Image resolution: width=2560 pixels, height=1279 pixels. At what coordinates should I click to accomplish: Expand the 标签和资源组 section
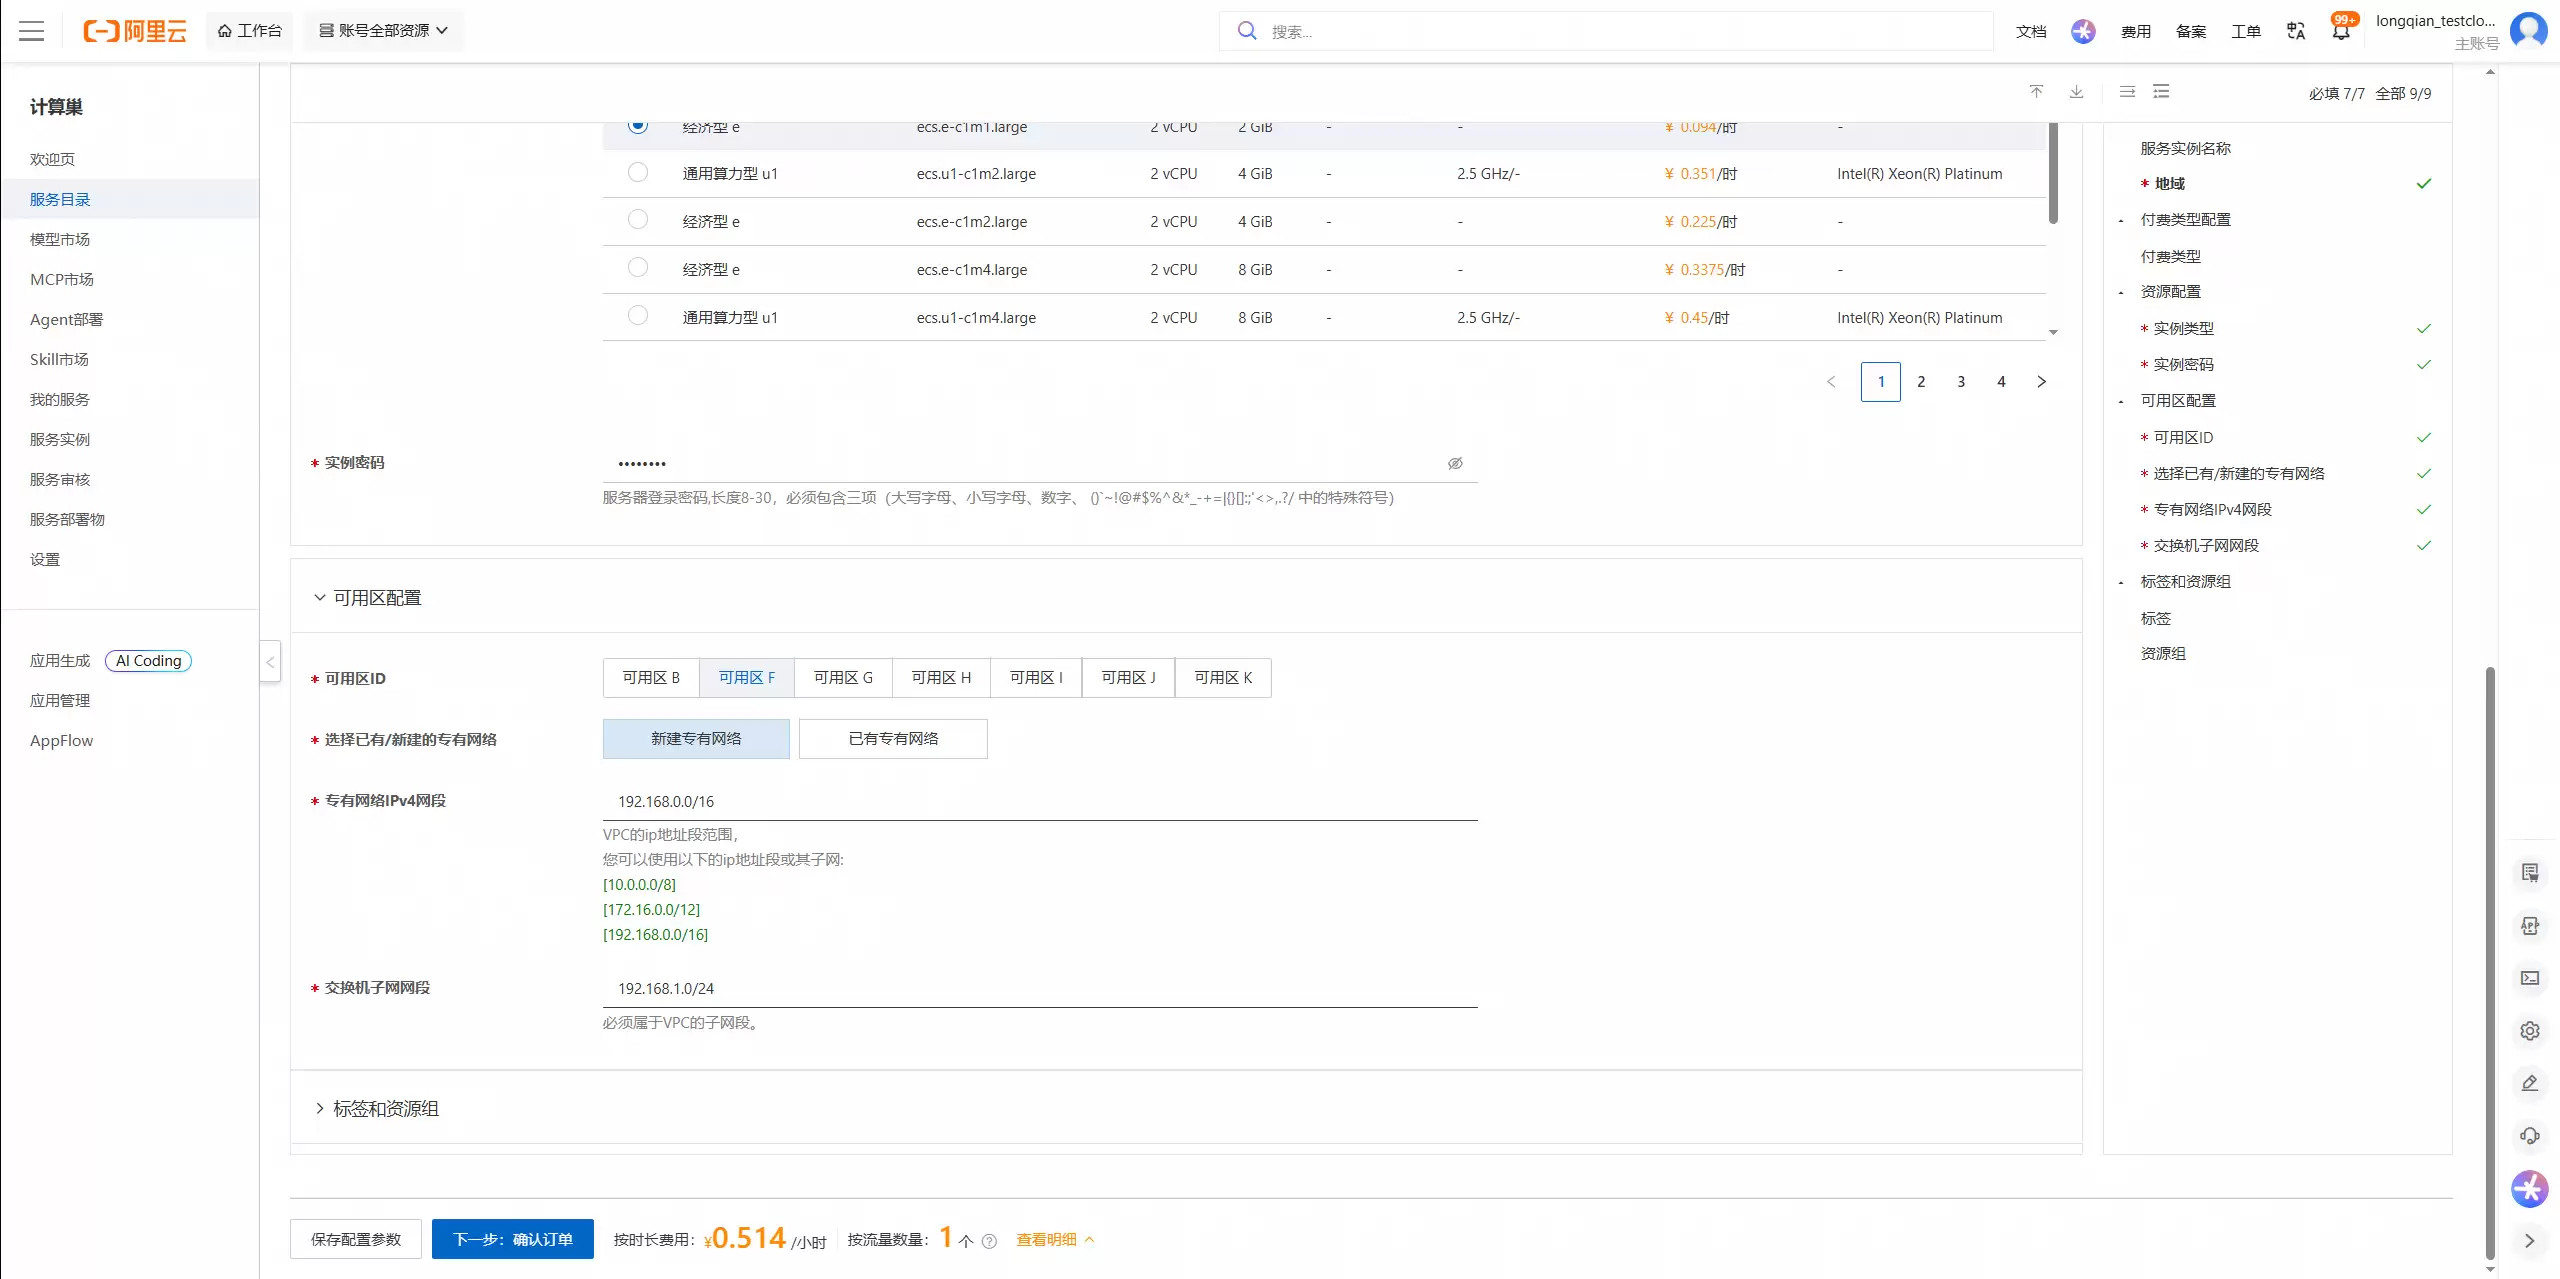pyautogui.click(x=320, y=1109)
